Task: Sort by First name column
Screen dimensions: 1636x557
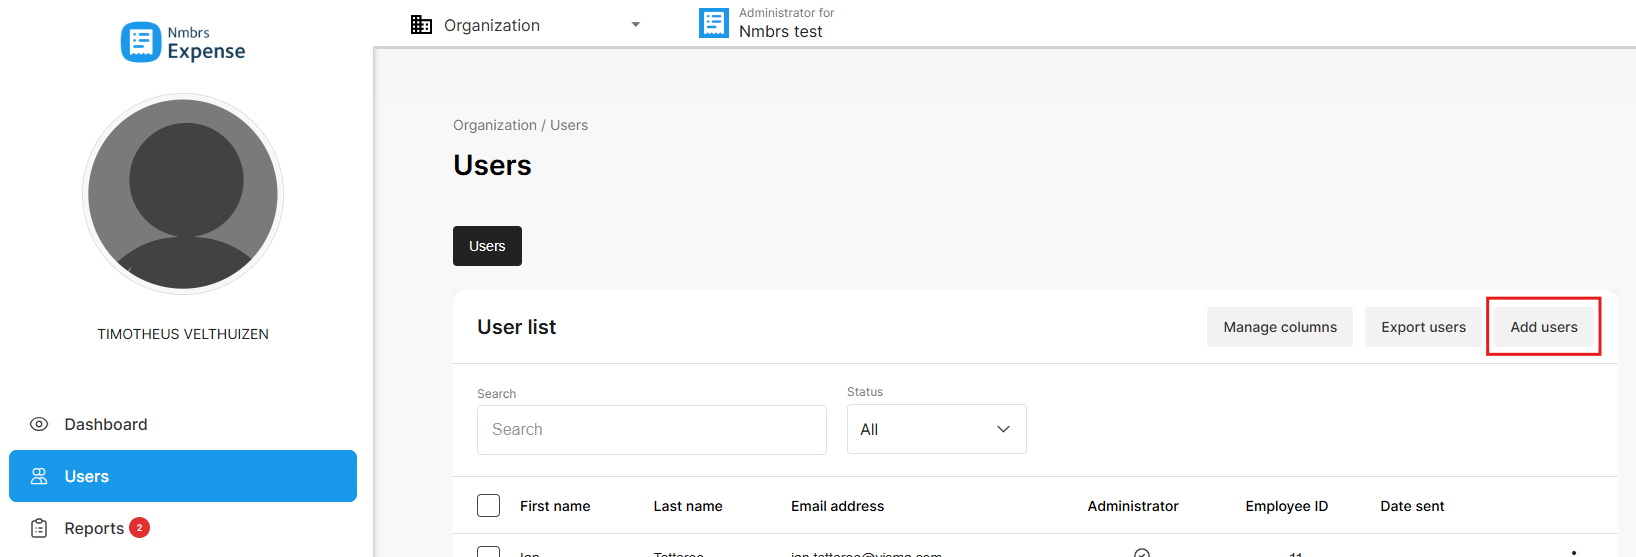Action: pyautogui.click(x=555, y=506)
